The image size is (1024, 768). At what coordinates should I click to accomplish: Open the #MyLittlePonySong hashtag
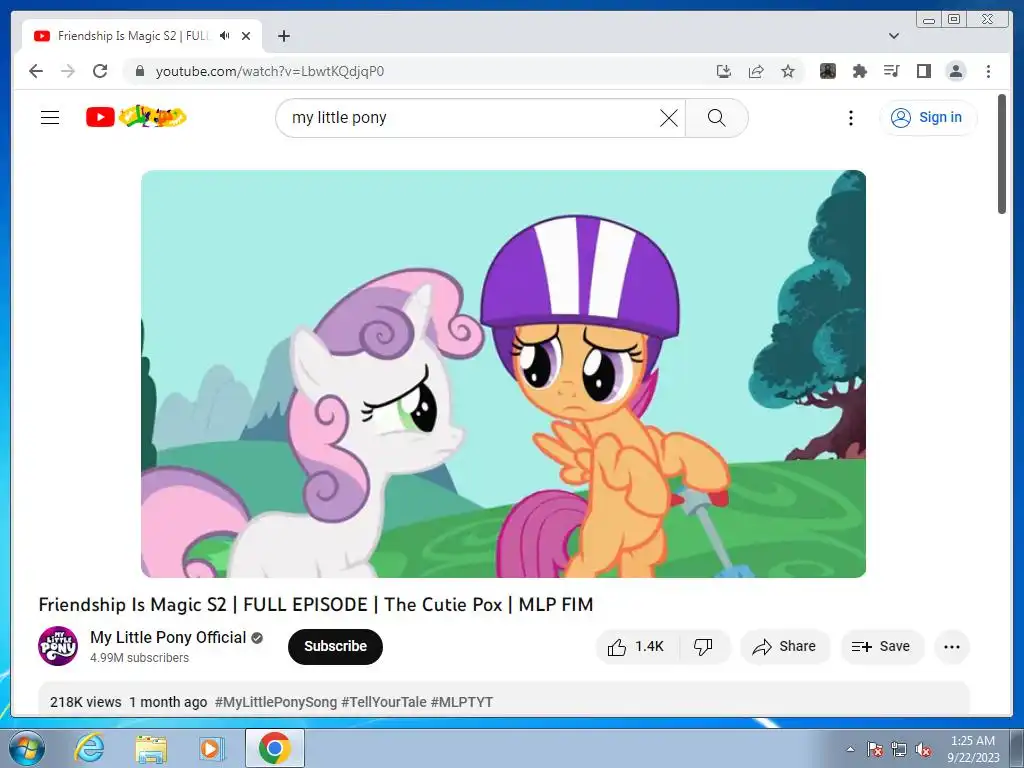[x=276, y=702]
